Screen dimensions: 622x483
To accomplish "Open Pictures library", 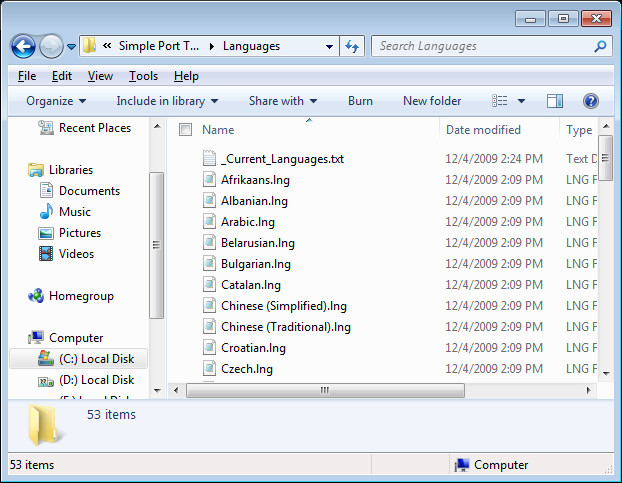I will [x=70, y=233].
